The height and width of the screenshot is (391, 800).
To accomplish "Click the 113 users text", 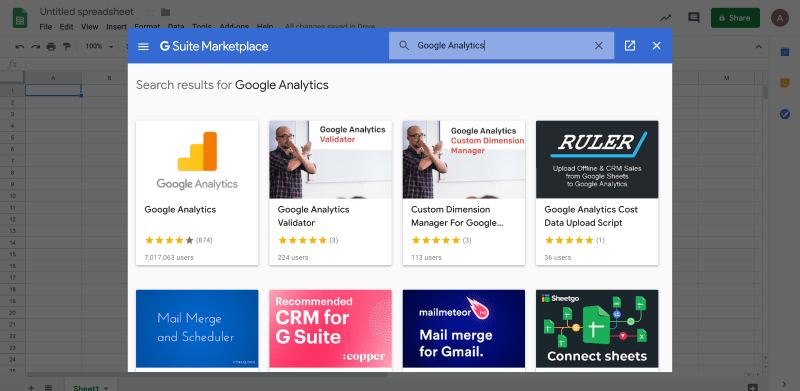I will [426, 258].
